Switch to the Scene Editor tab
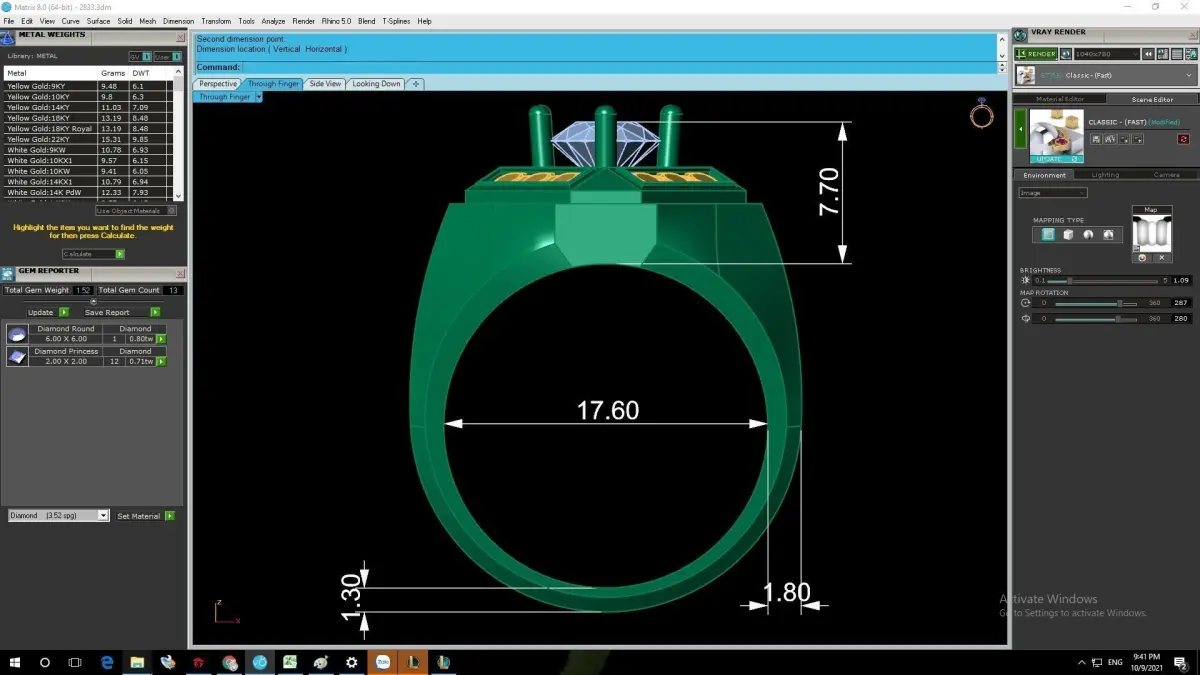This screenshot has width=1200, height=675. [x=1152, y=99]
